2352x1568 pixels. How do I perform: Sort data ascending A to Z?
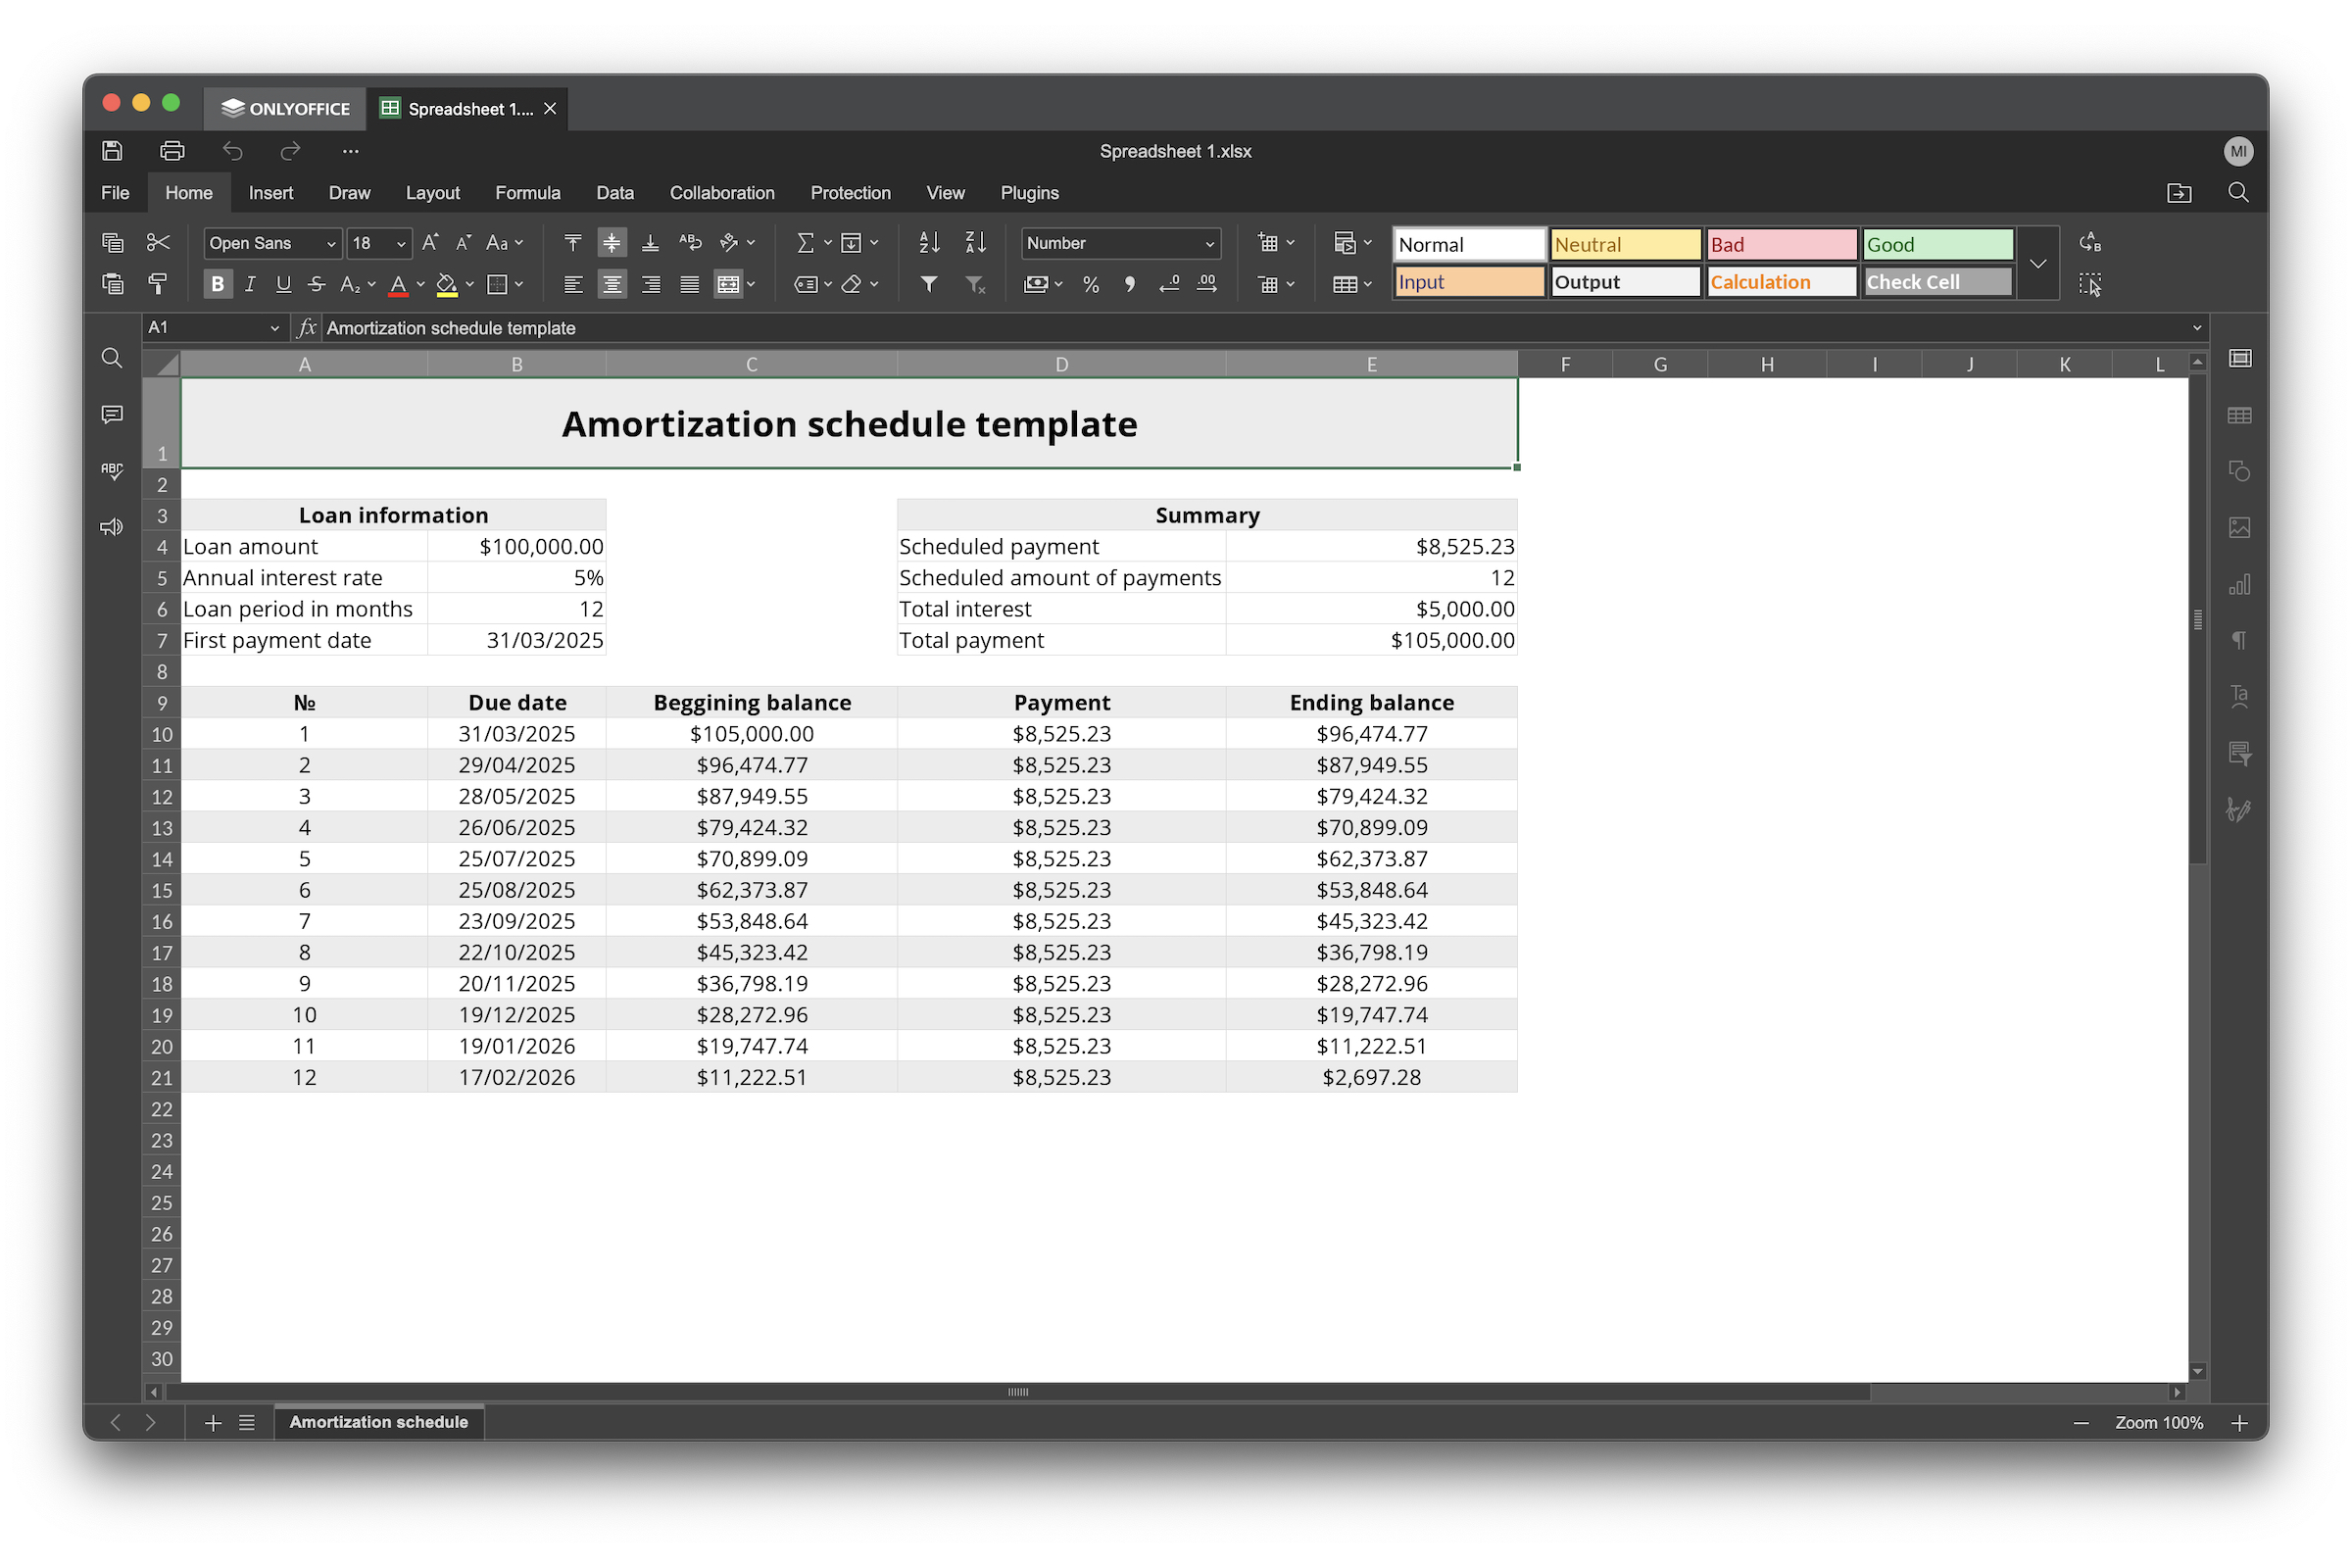click(928, 242)
